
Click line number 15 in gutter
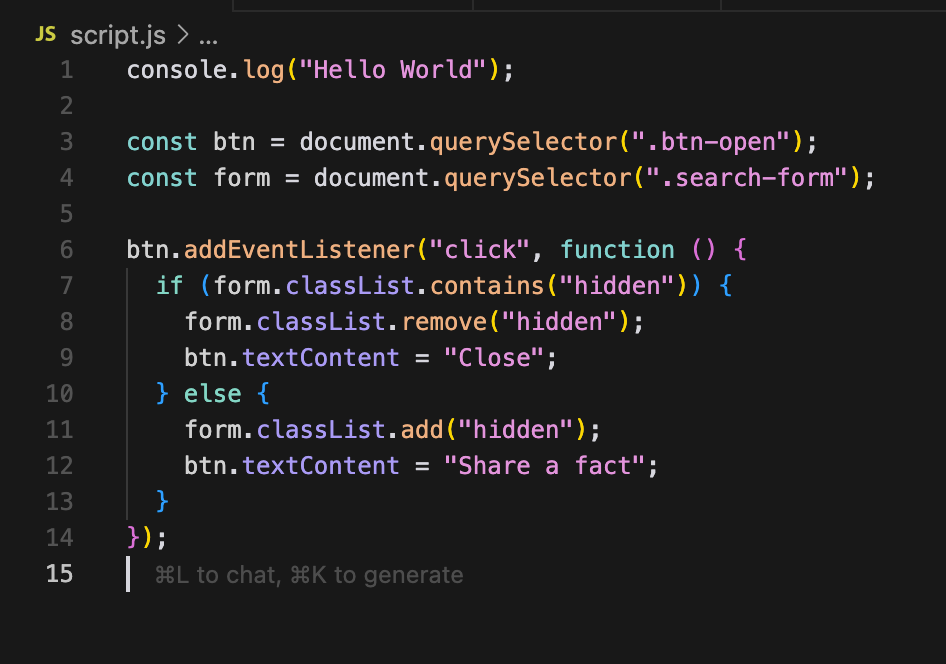59,574
